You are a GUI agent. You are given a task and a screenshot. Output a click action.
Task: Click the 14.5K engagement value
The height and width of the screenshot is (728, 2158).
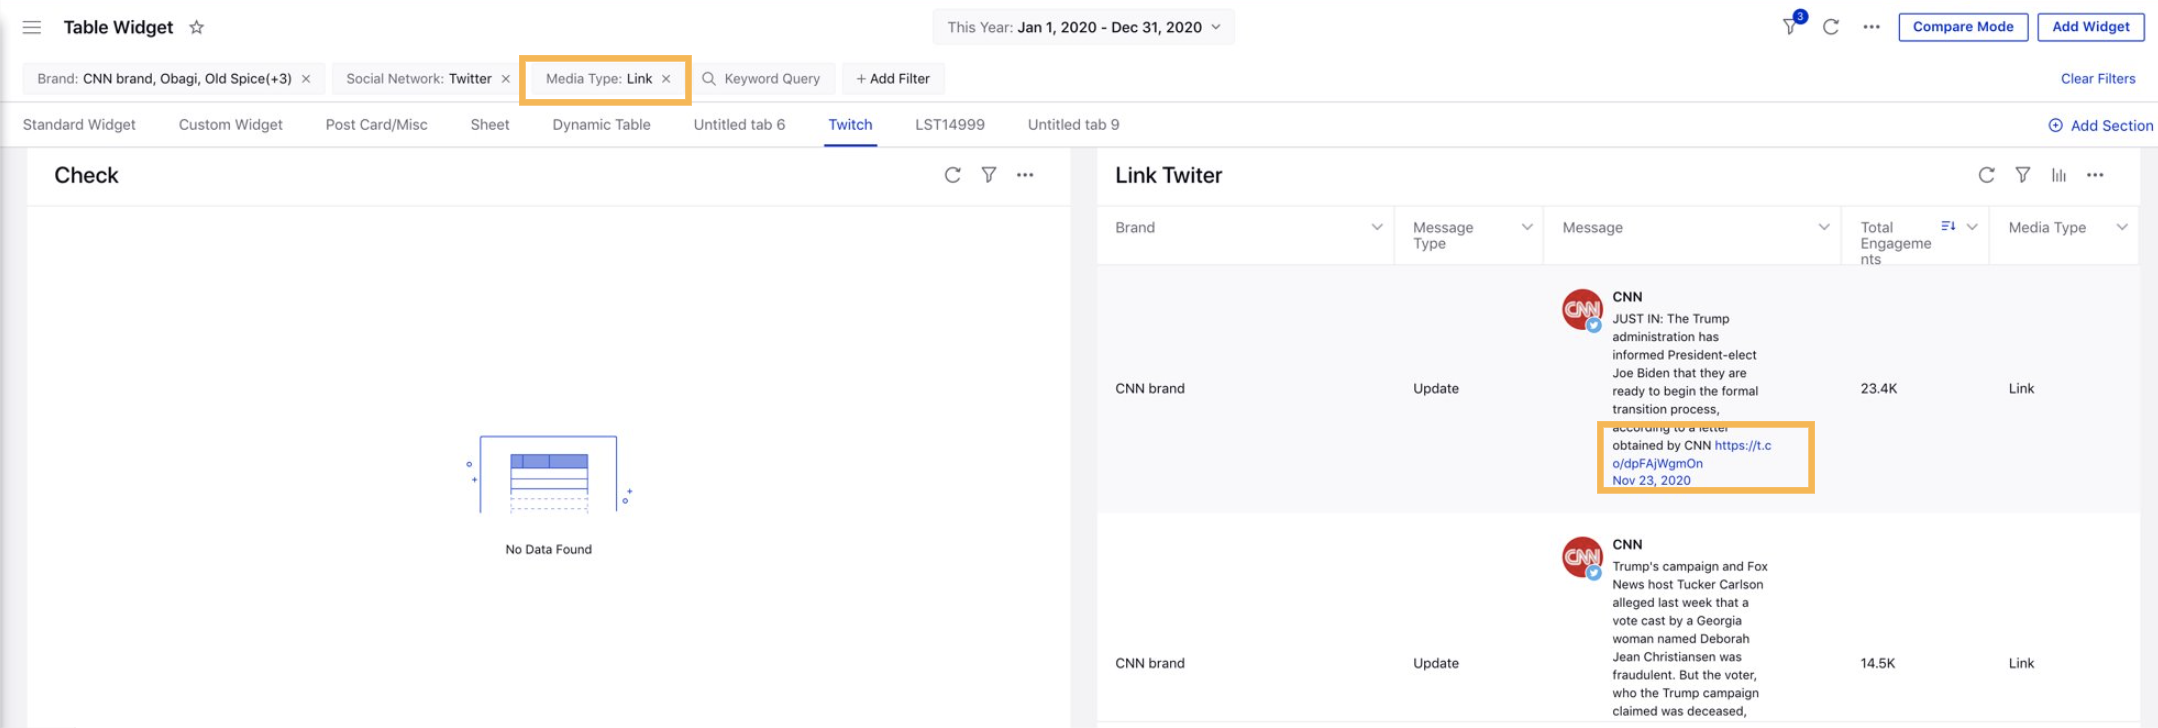coord(1878,663)
